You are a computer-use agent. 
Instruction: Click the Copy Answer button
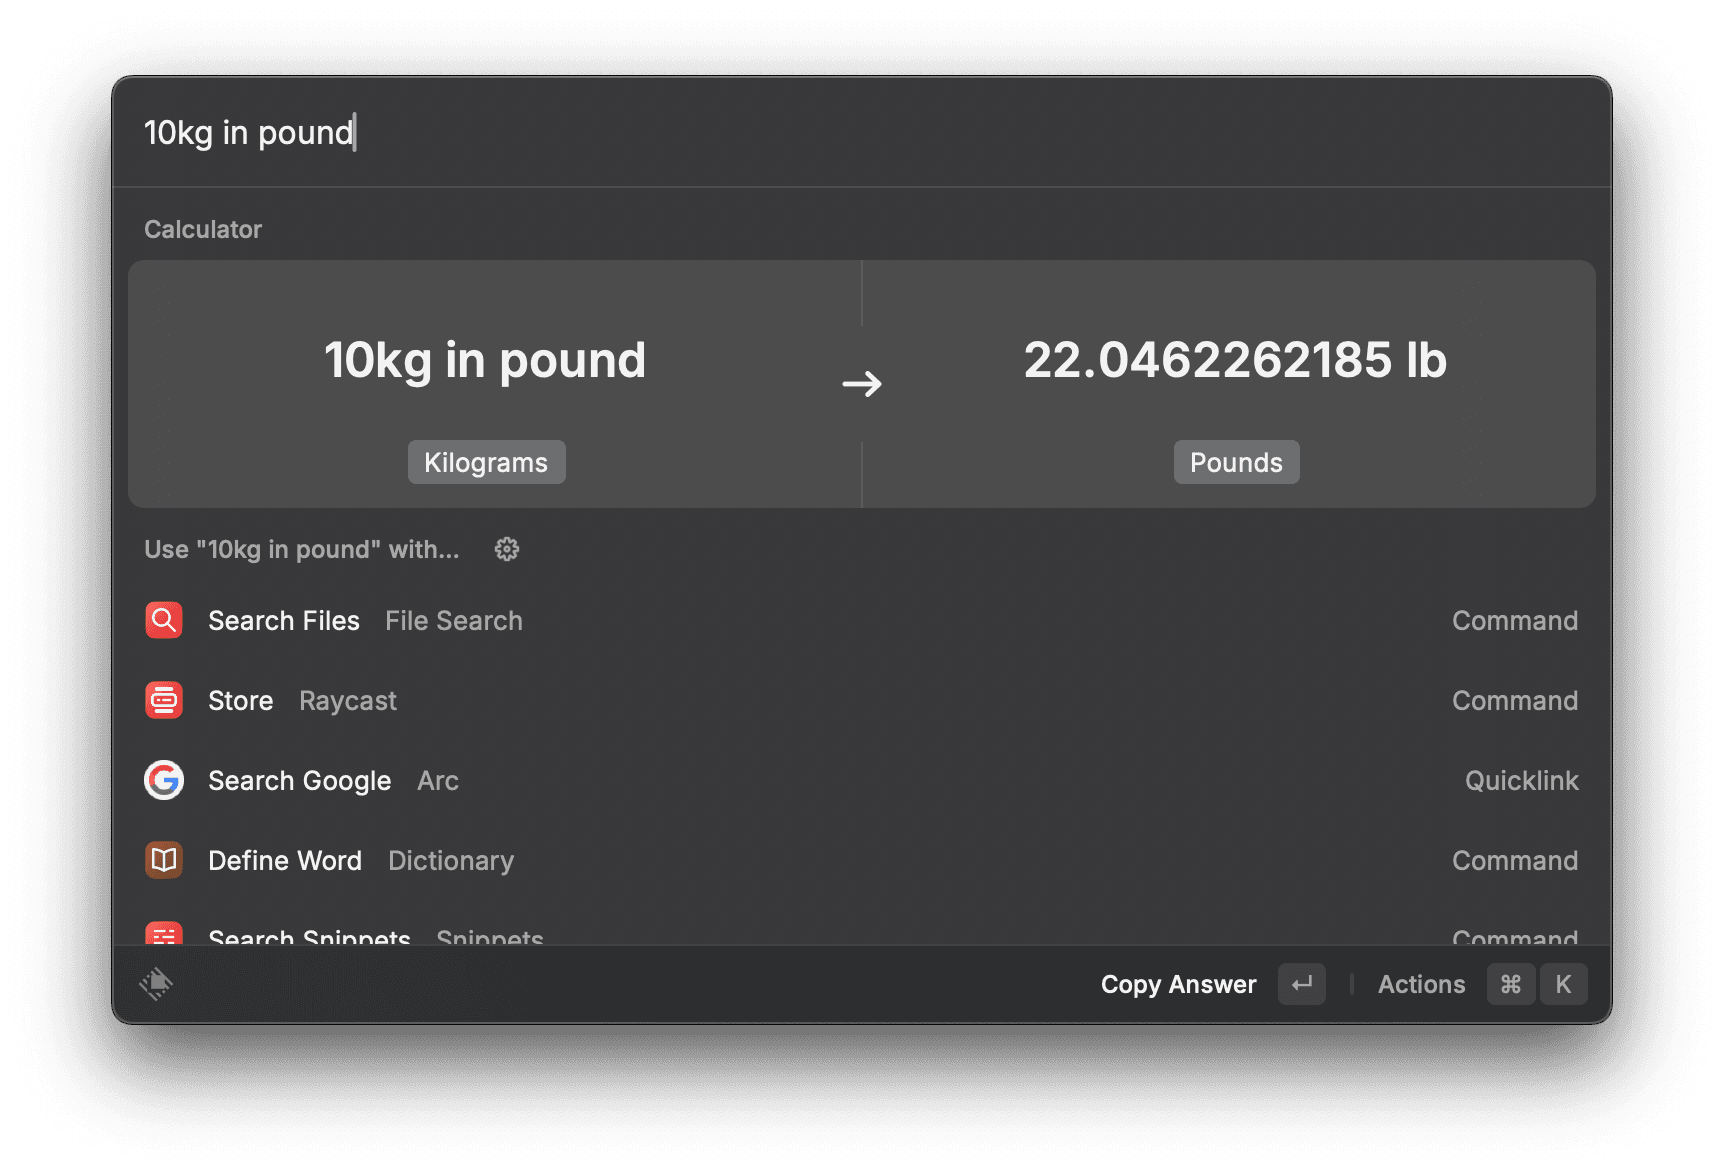1179,983
